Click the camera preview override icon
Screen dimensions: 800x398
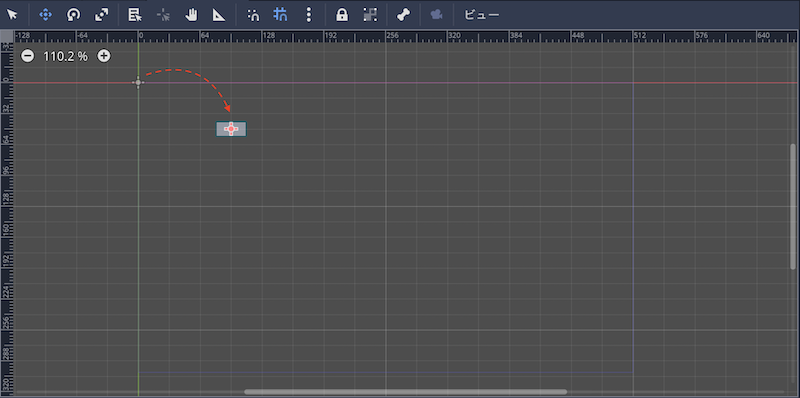point(436,15)
